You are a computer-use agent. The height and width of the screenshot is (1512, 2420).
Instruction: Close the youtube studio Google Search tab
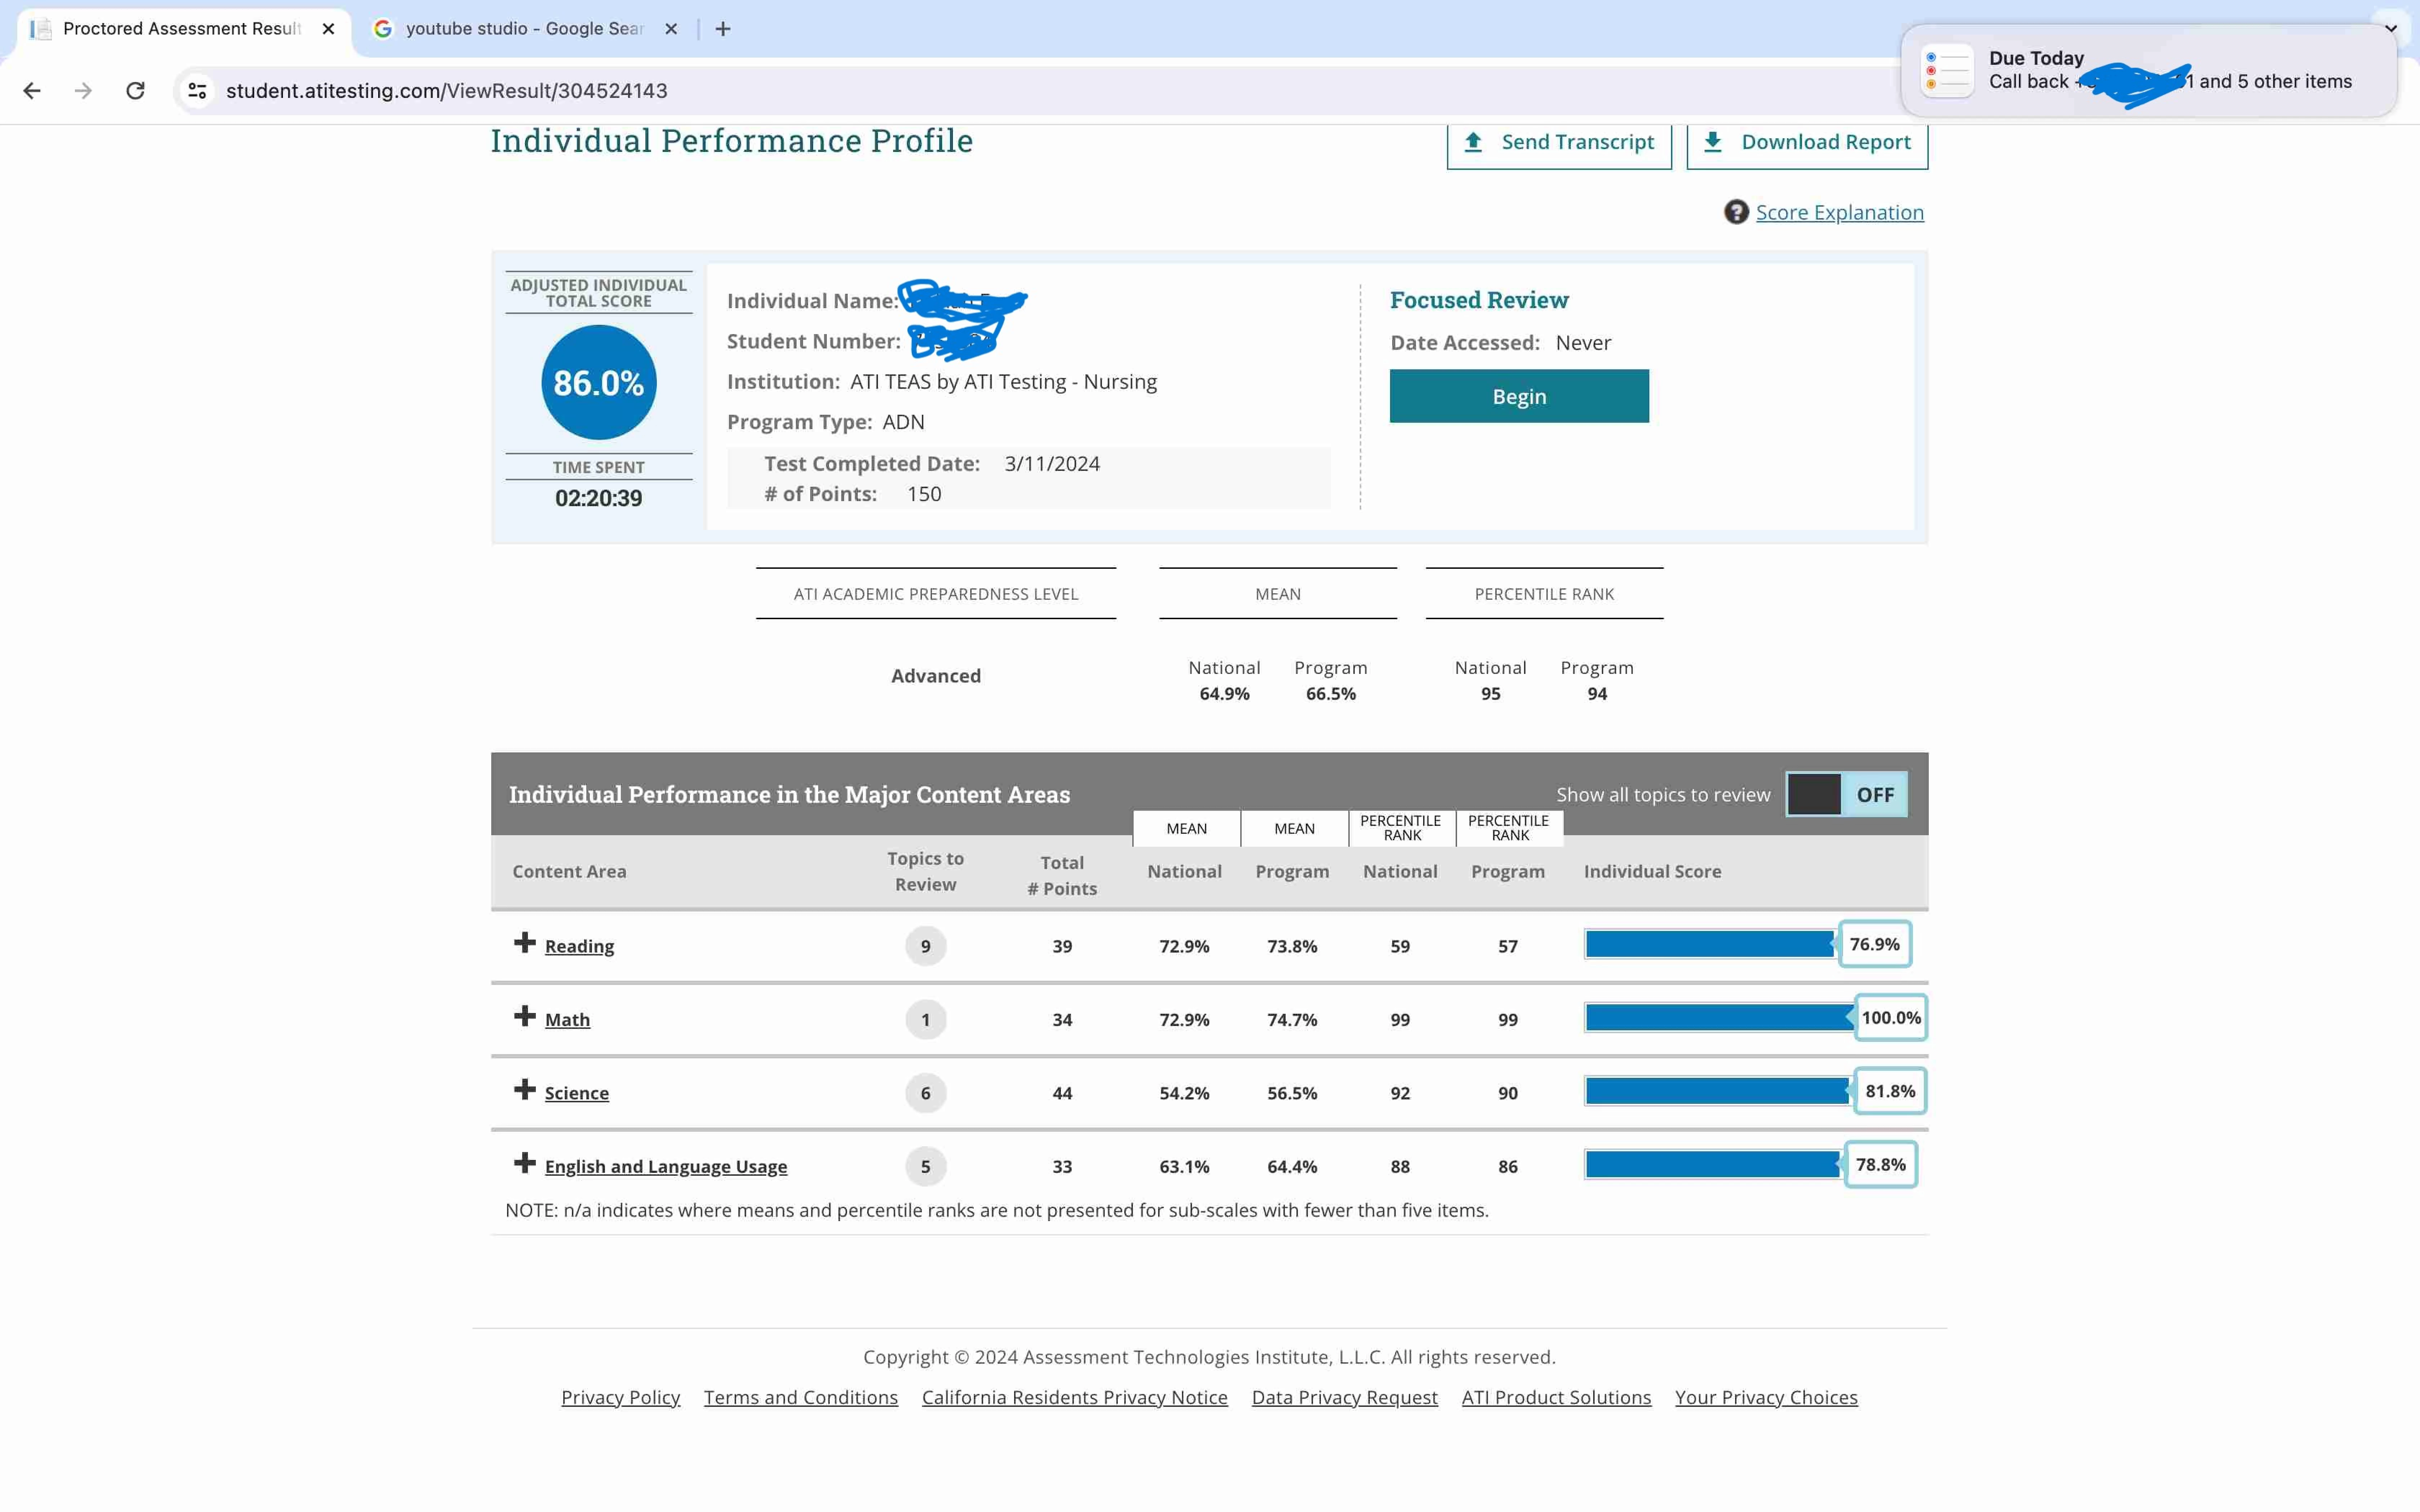click(671, 29)
